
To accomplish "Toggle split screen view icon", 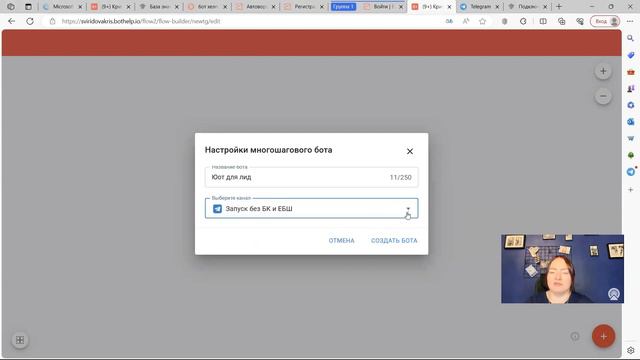I will [x=543, y=21].
